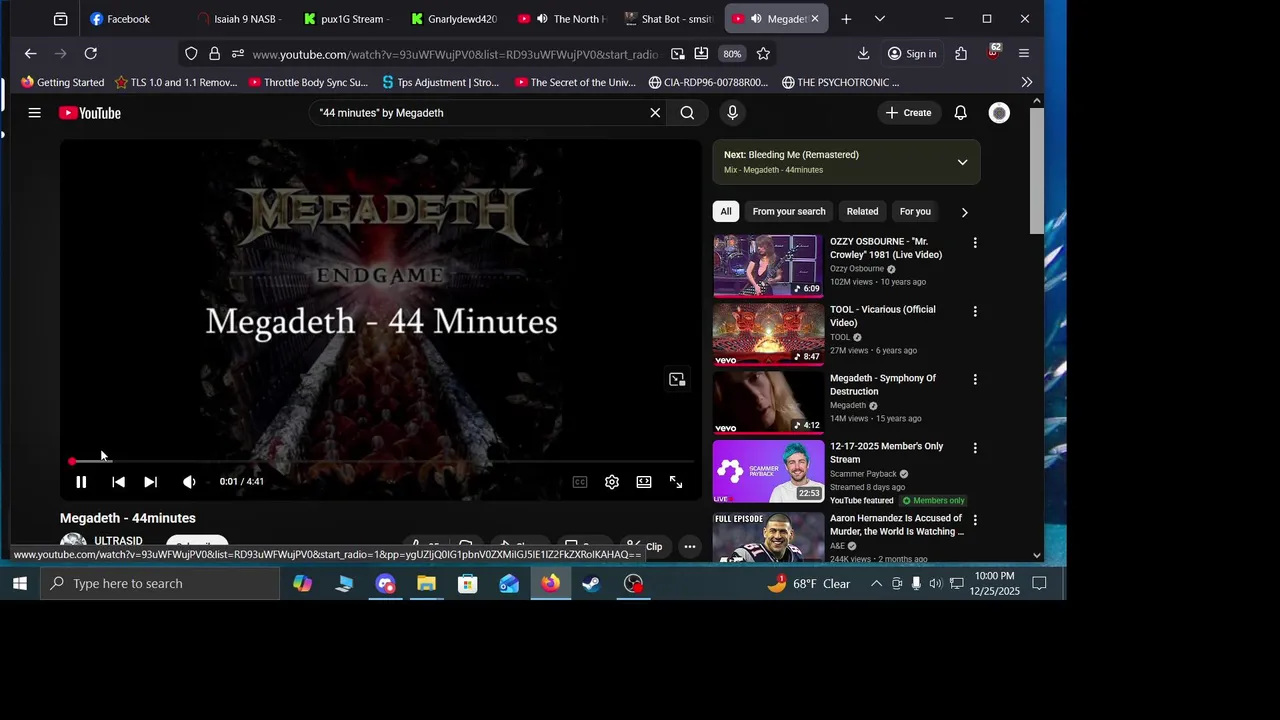Select the Related filter chip
The image size is (1280, 720).
click(x=862, y=212)
